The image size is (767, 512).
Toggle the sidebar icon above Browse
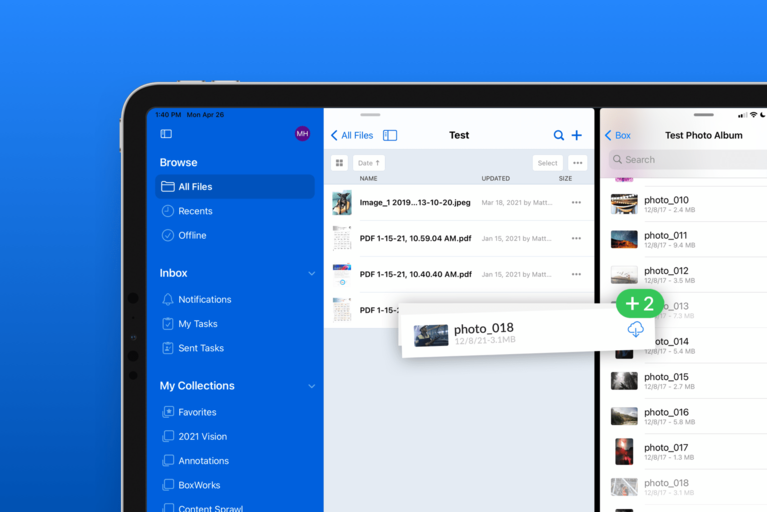(166, 134)
